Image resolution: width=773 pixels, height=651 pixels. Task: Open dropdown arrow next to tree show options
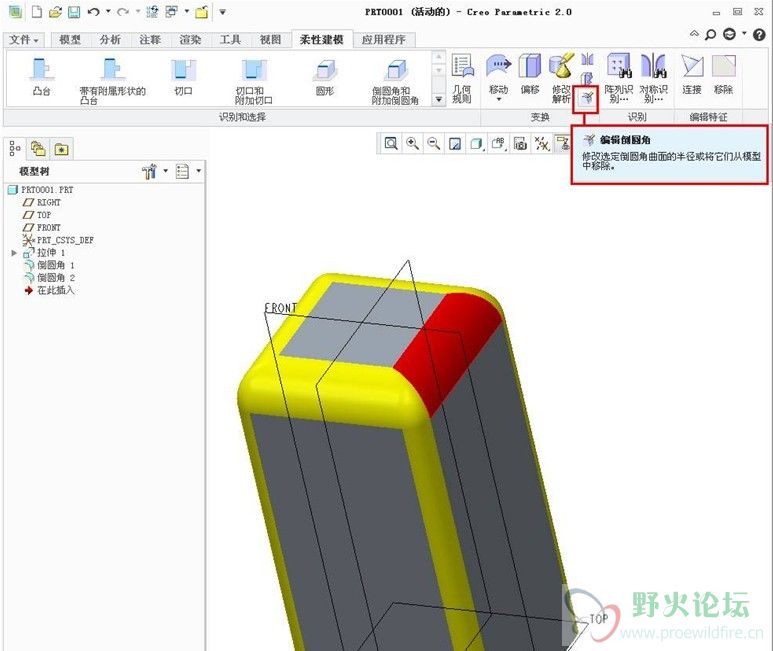(x=199, y=171)
